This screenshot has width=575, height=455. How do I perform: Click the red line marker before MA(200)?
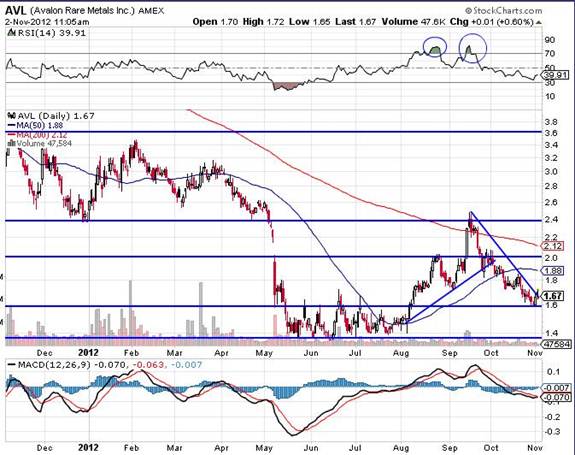[11, 135]
